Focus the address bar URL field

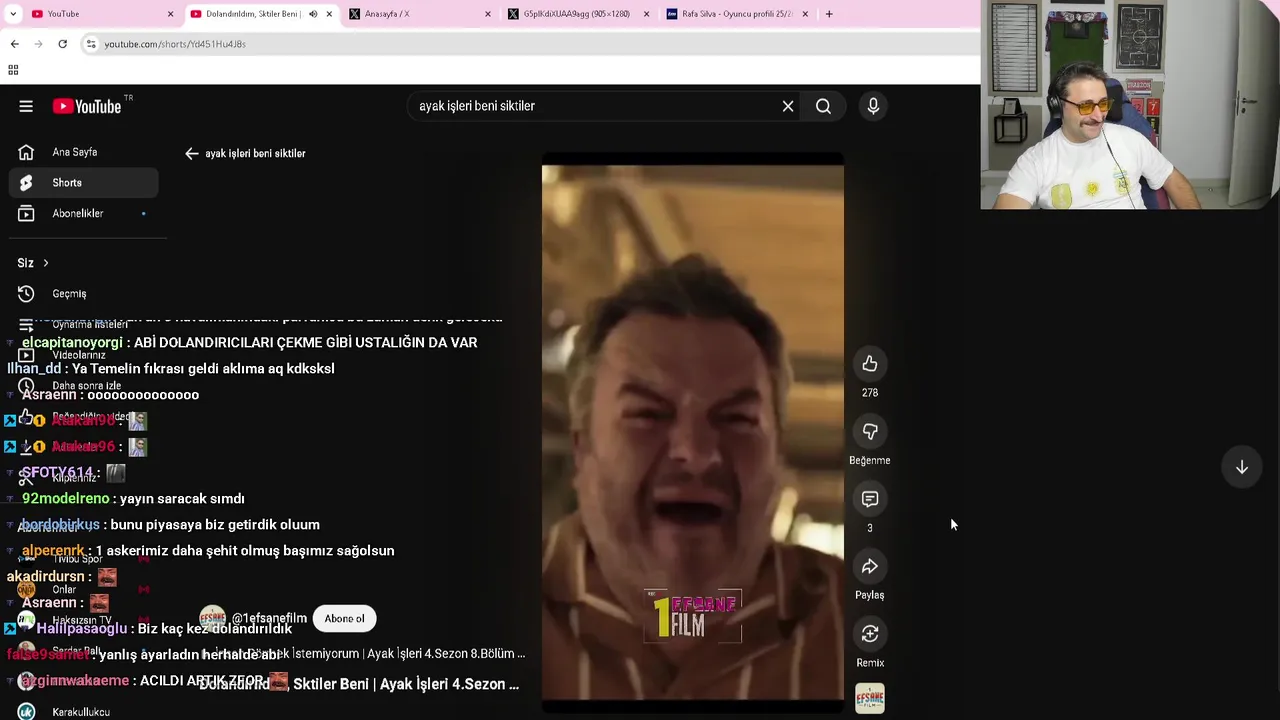530,44
